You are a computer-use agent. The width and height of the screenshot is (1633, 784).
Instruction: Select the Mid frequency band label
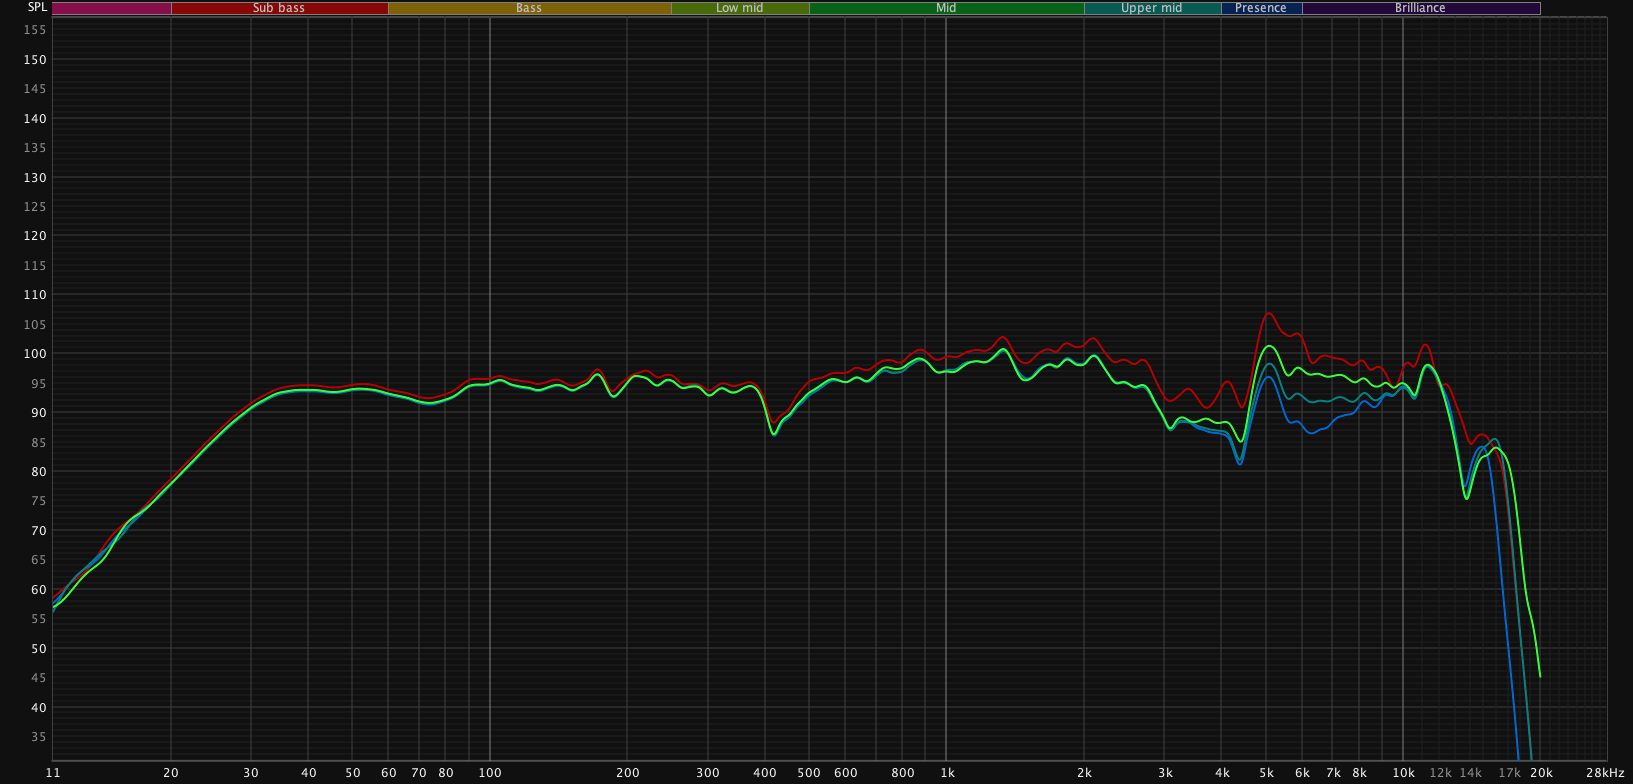[946, 8]
